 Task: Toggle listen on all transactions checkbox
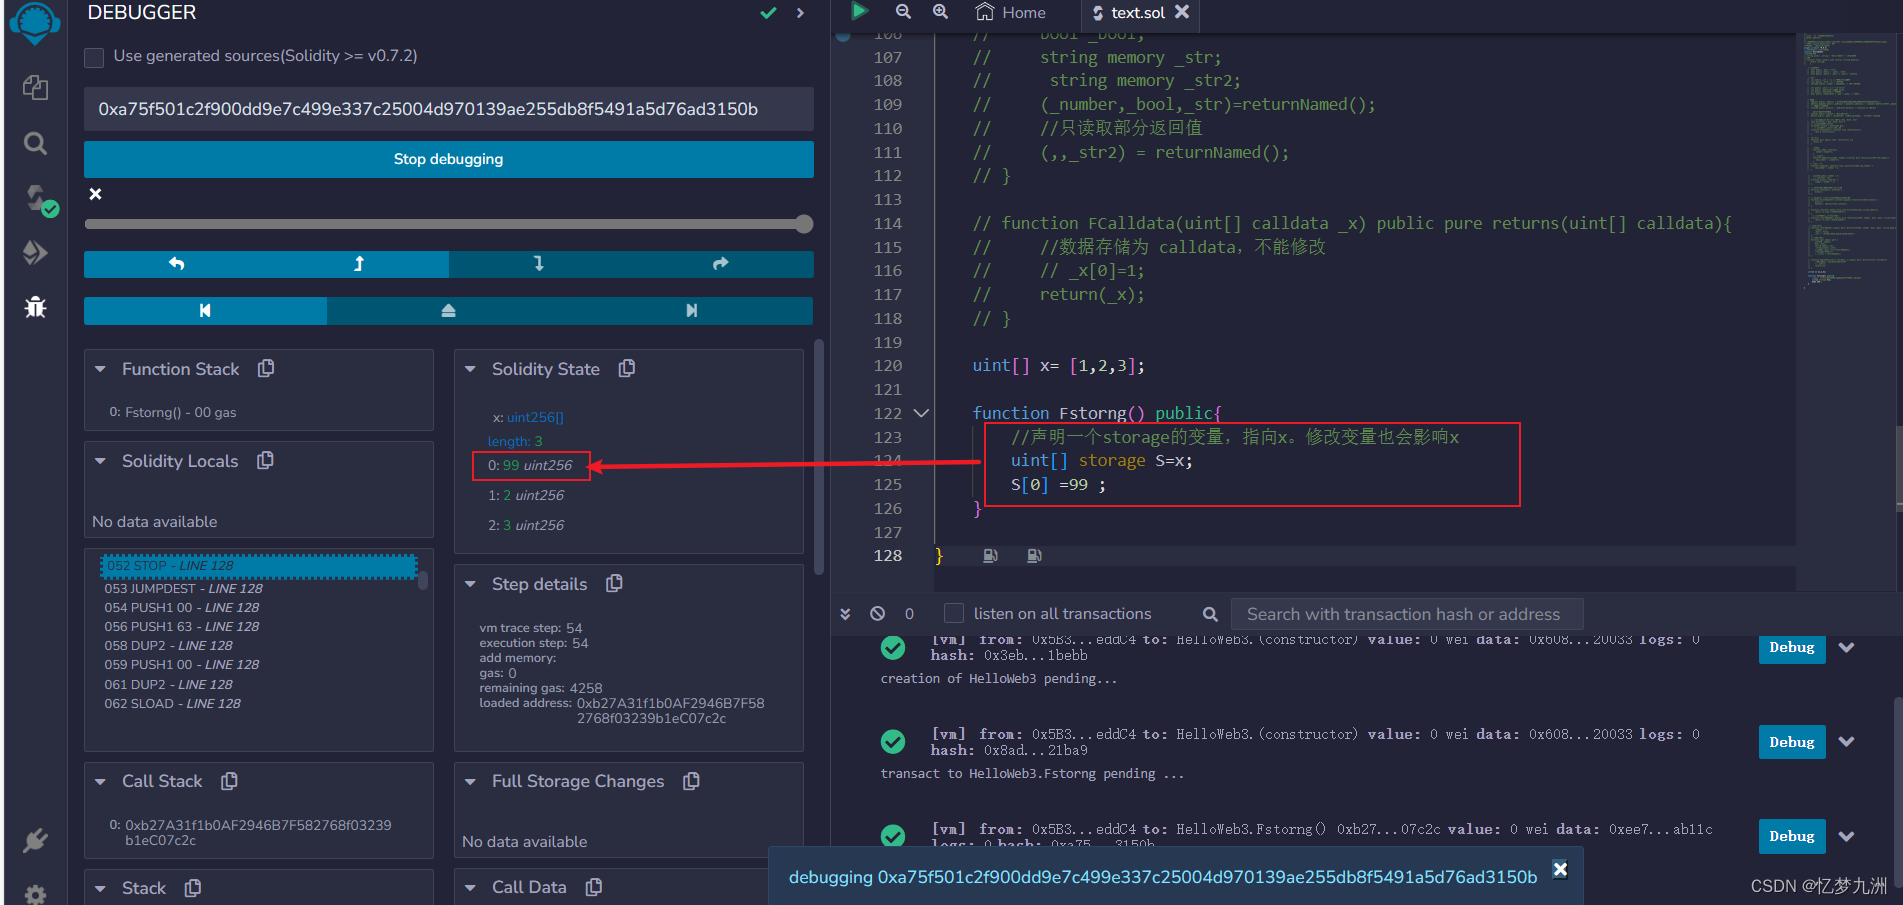tap(954, 613)
